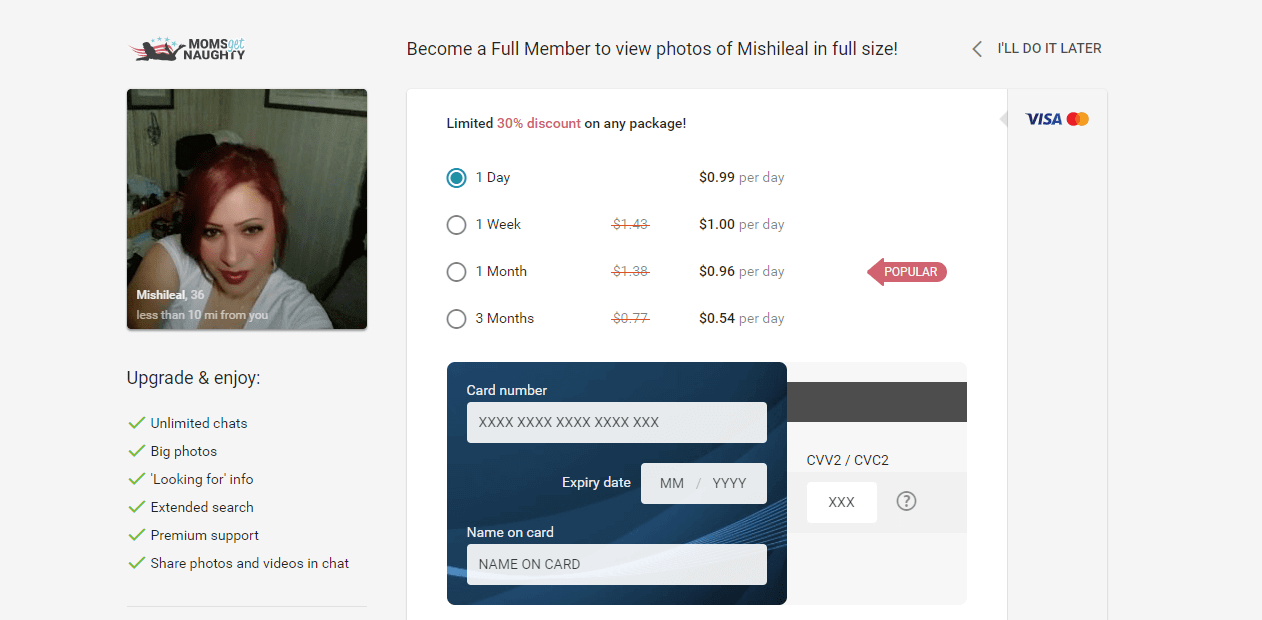The image size is (1262, 620).
Task: Click the CVV2 / CVC2 code field
Action: coord(842,502)
